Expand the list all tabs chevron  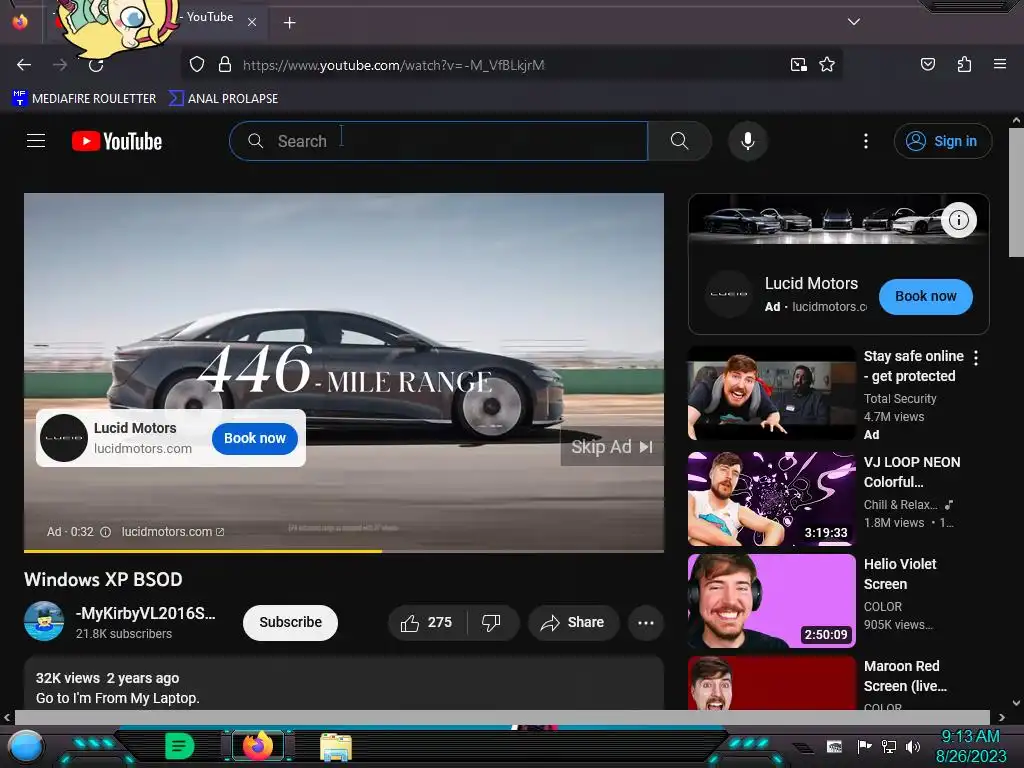point(854,22)
